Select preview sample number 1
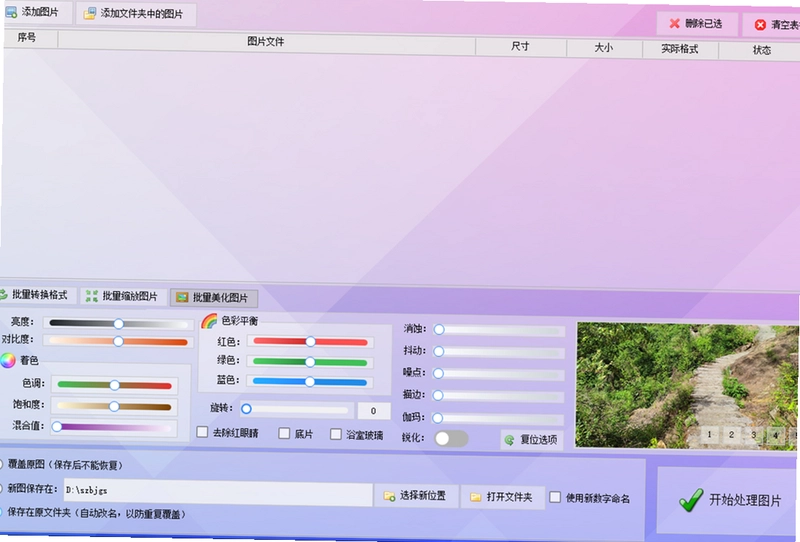Viewport: 800px width, 542px height. point(709,434)
